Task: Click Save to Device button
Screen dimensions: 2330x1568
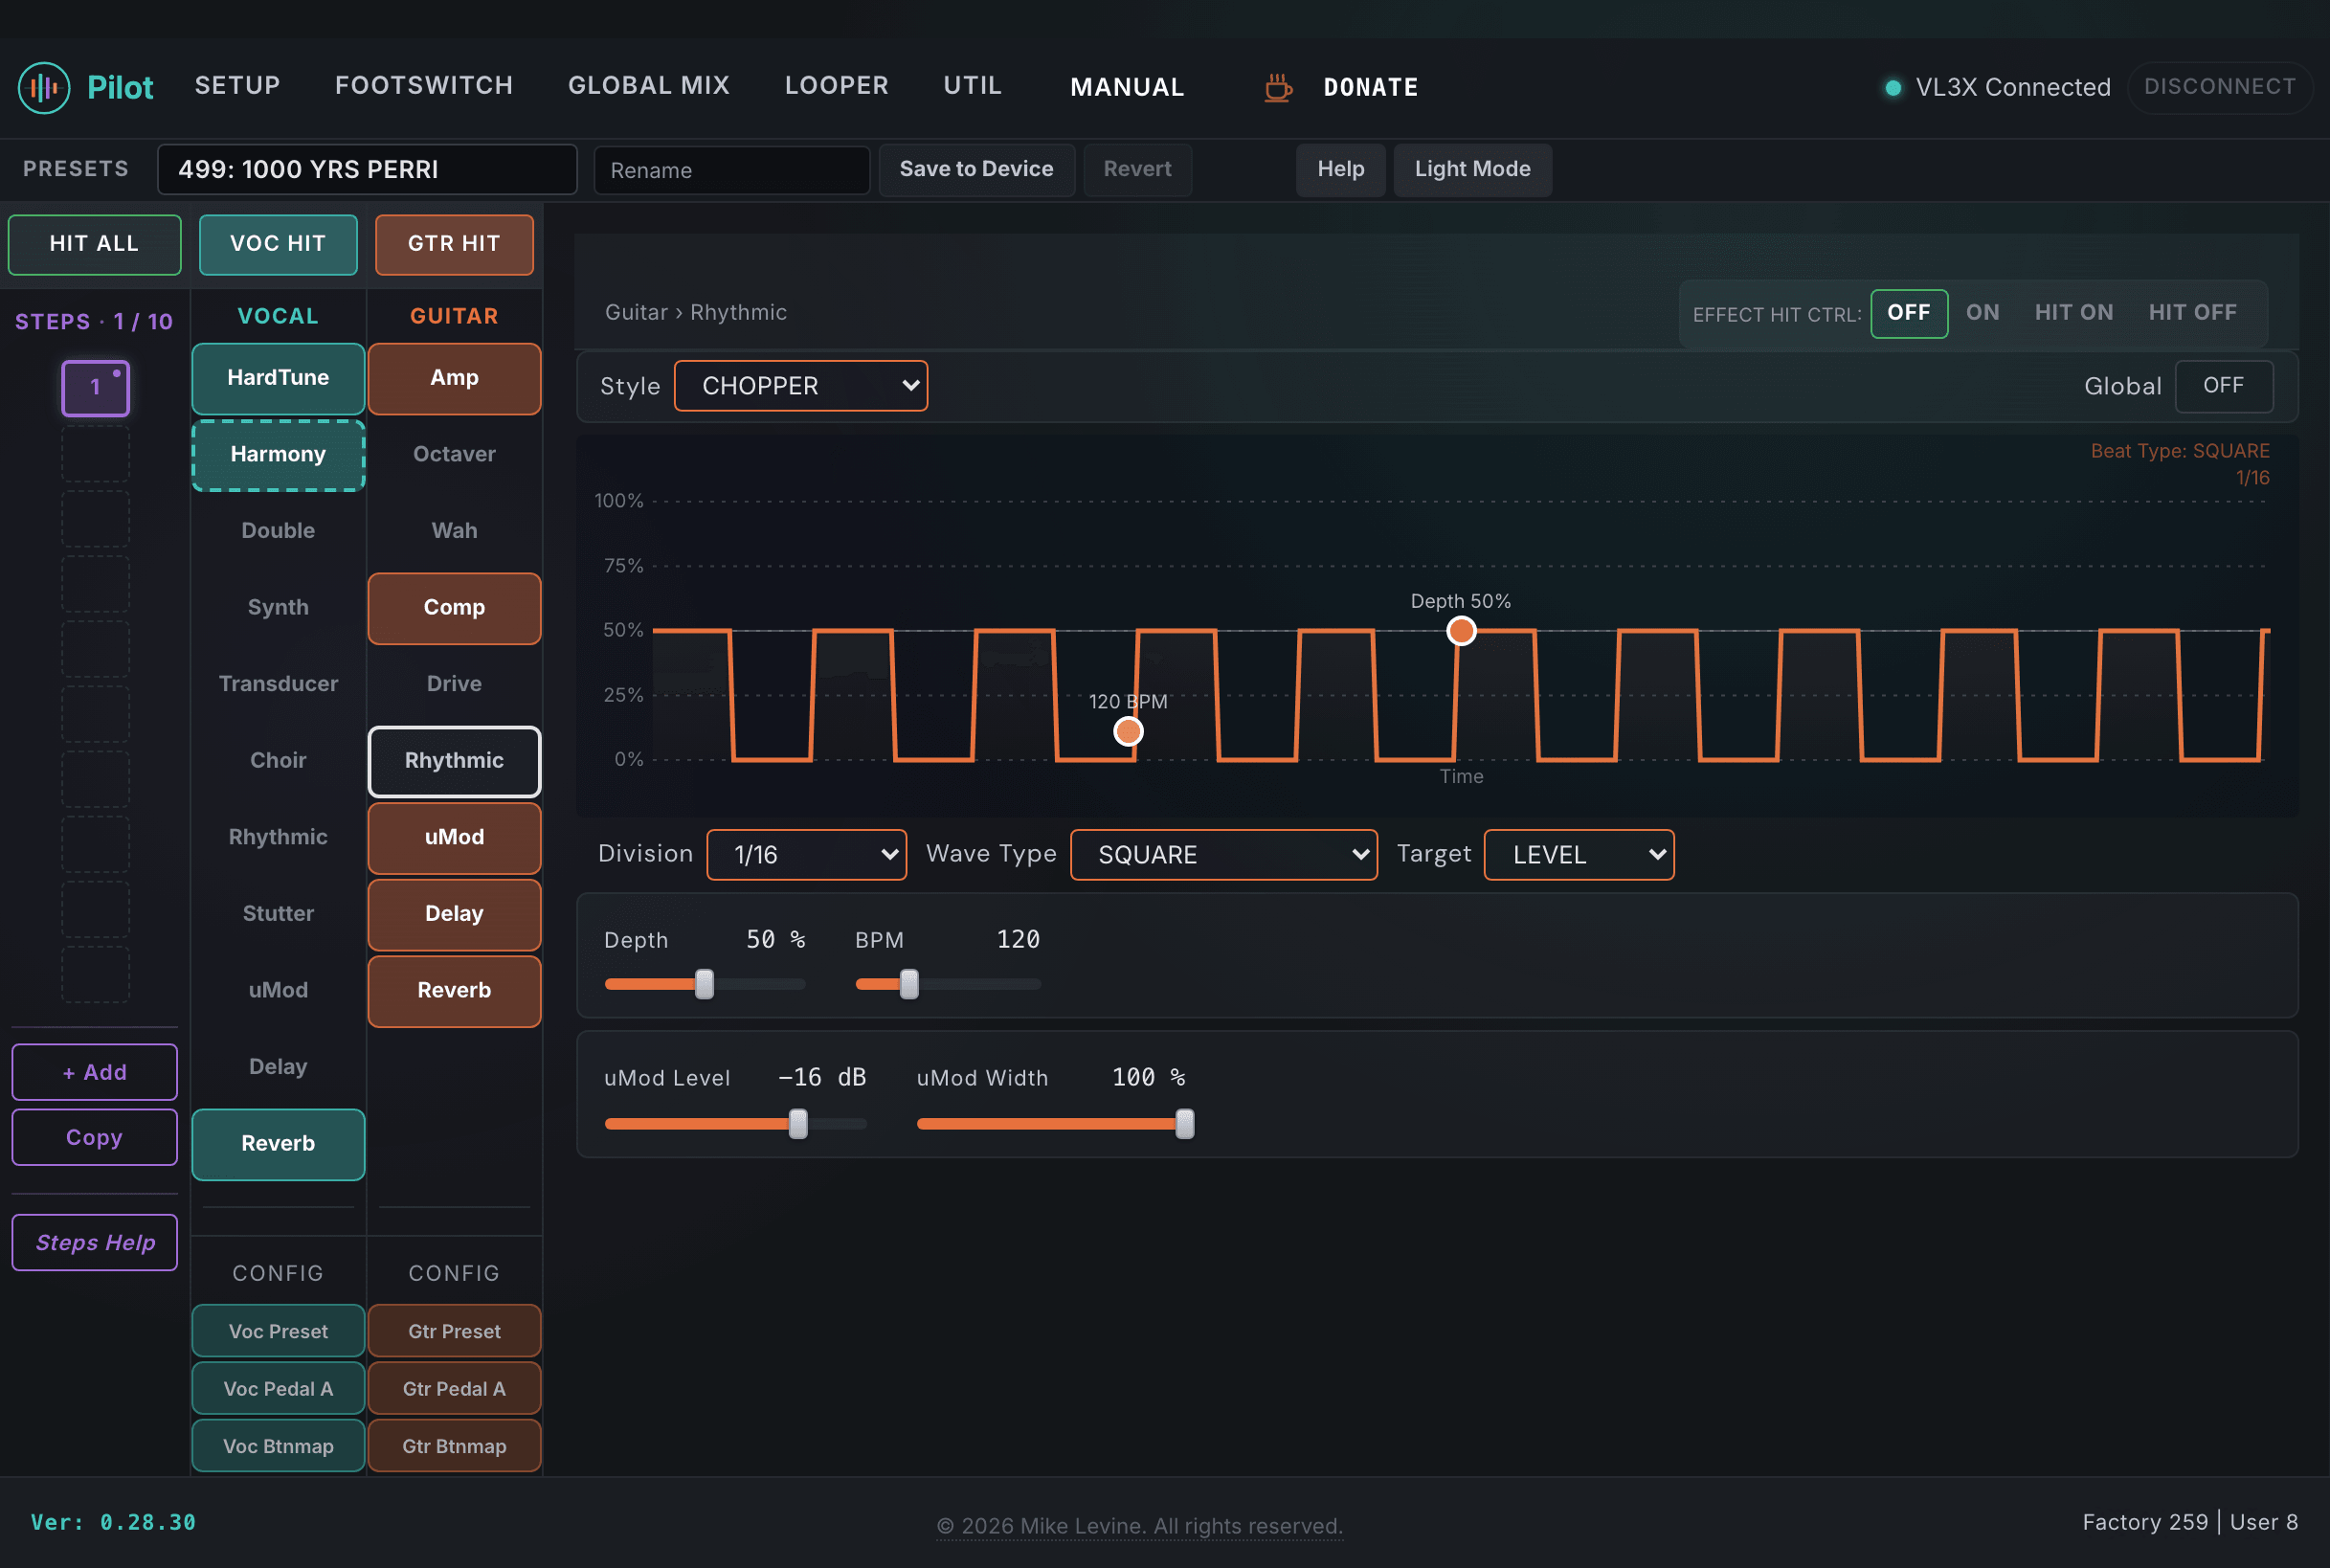Action: [x=976, y=170]
